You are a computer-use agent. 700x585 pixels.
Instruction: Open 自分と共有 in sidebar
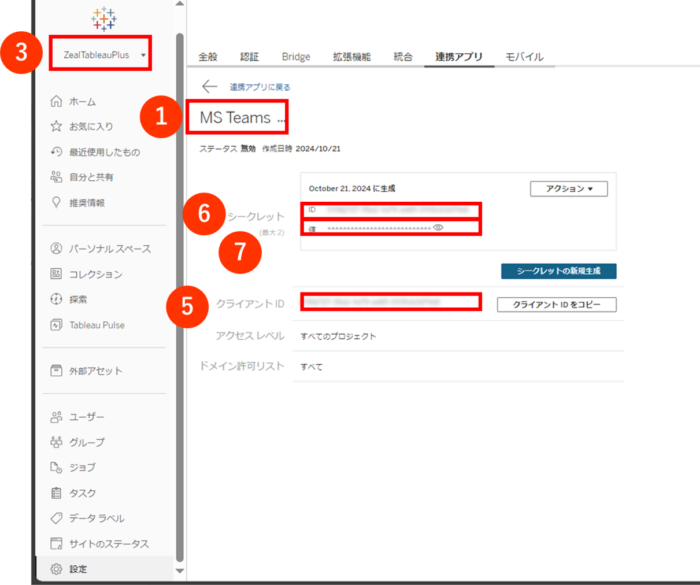click(x=91, y=177)
